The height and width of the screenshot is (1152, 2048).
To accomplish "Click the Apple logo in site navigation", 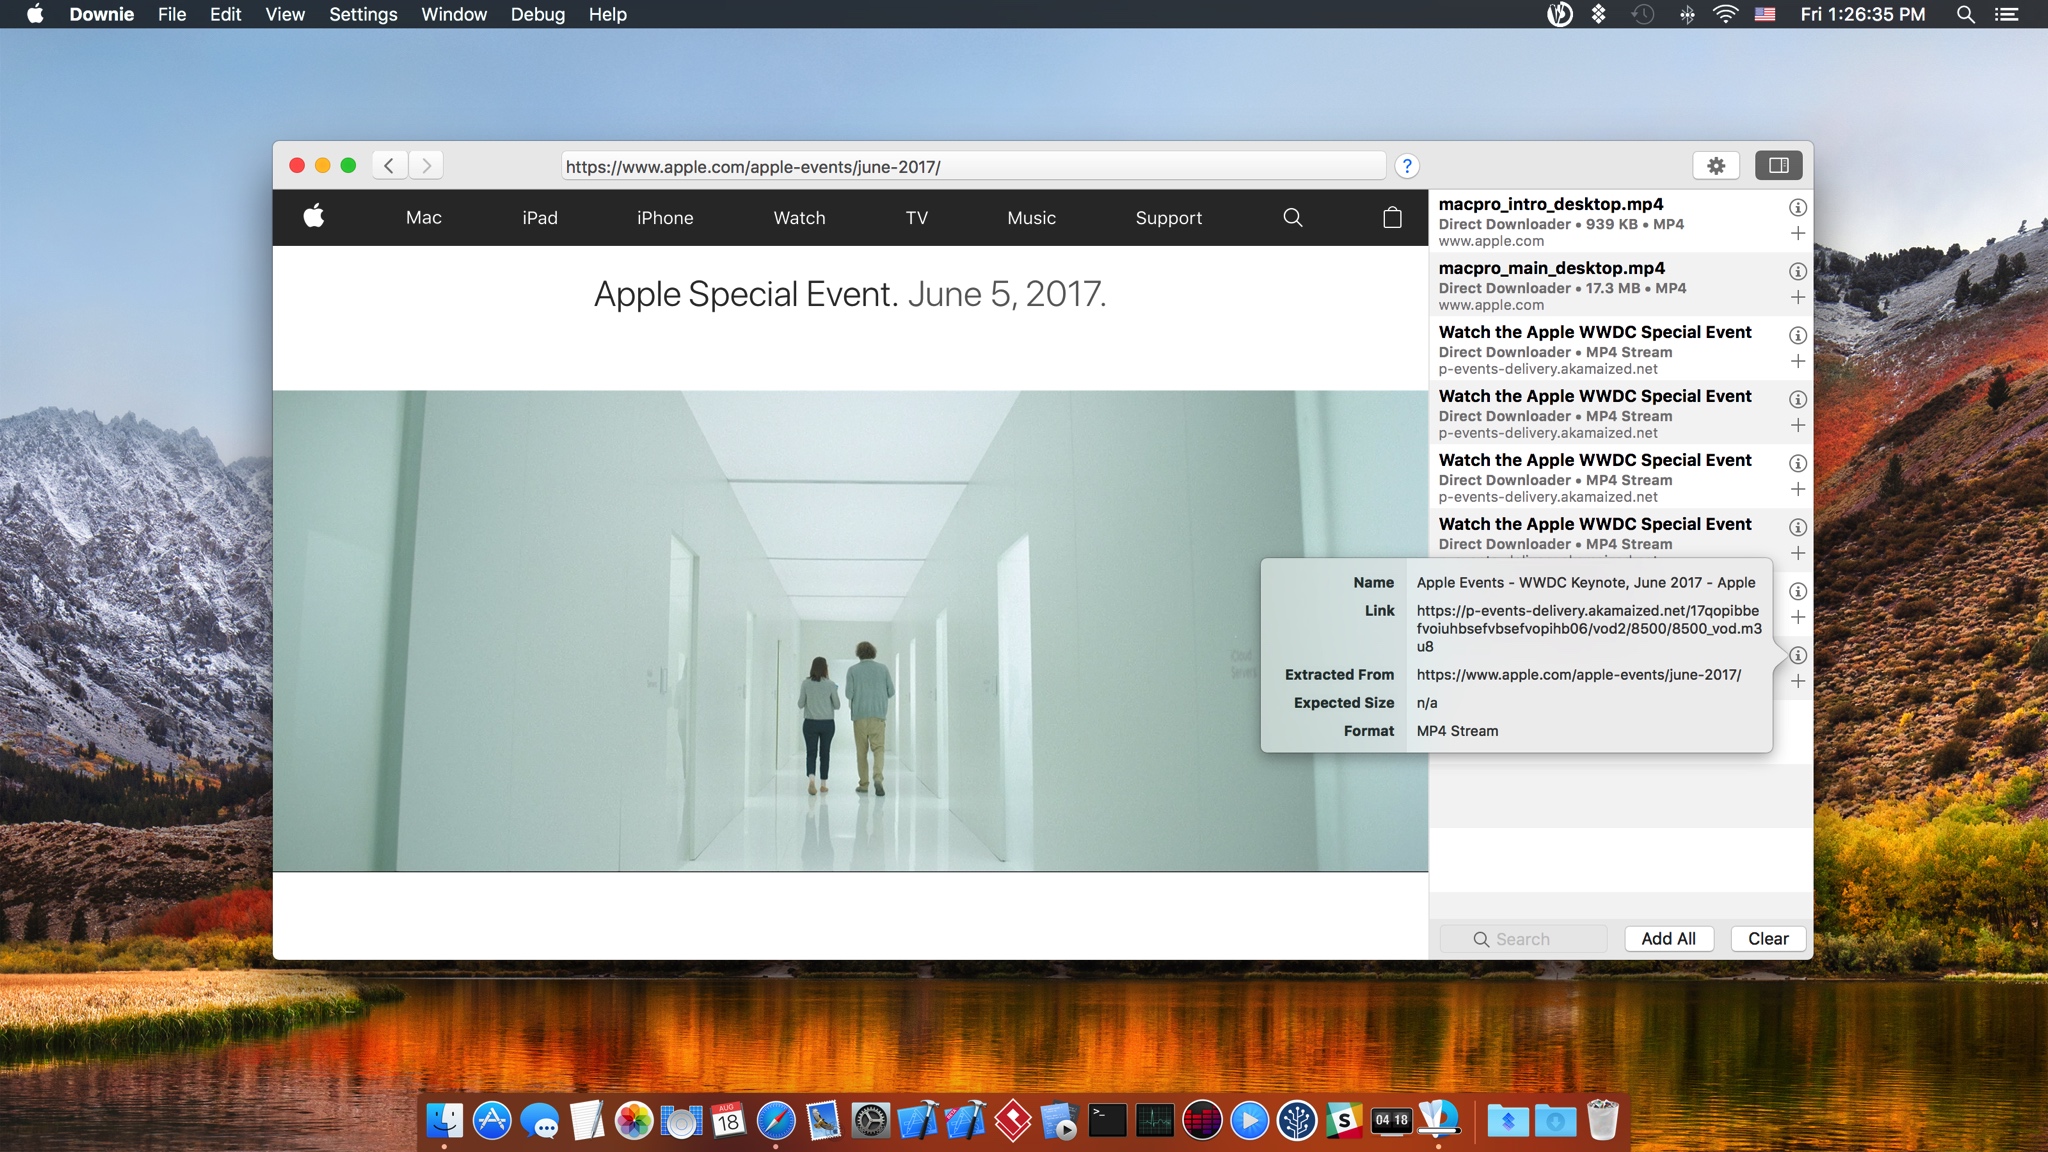I will (314, 216).
